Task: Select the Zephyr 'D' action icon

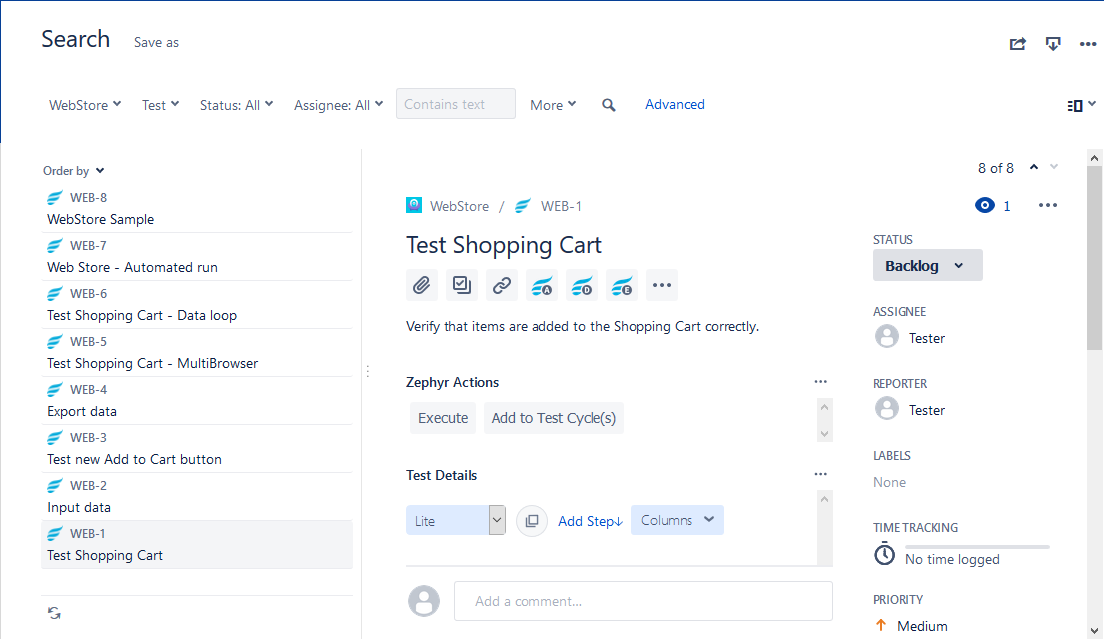Action: (x=581, y=285)
